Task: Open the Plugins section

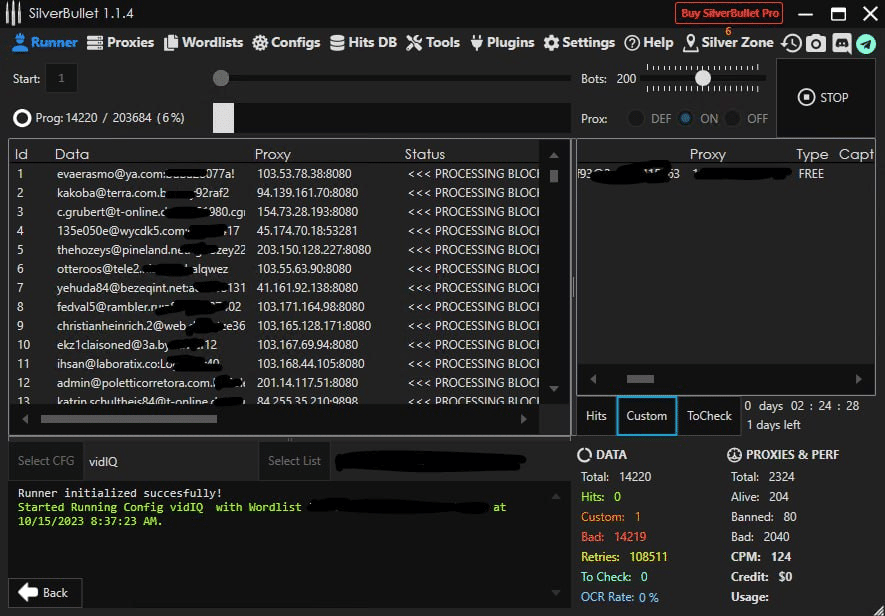Action: click(x=502, y=43)
